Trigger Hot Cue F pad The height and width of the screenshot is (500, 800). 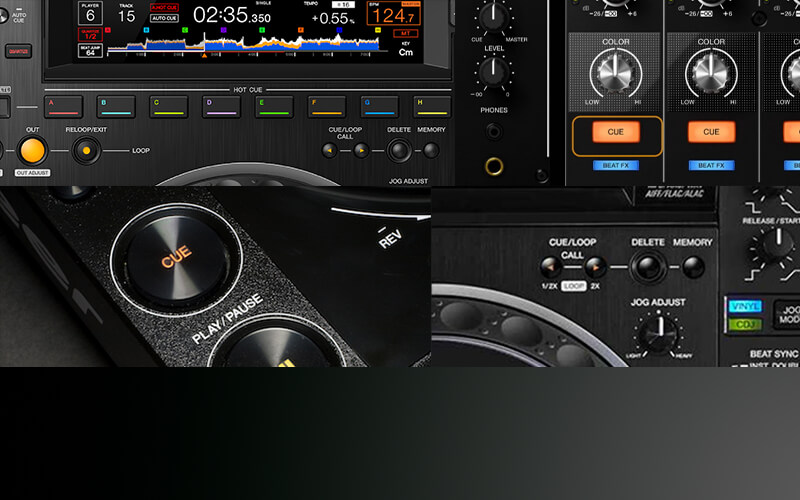point(327,107)
